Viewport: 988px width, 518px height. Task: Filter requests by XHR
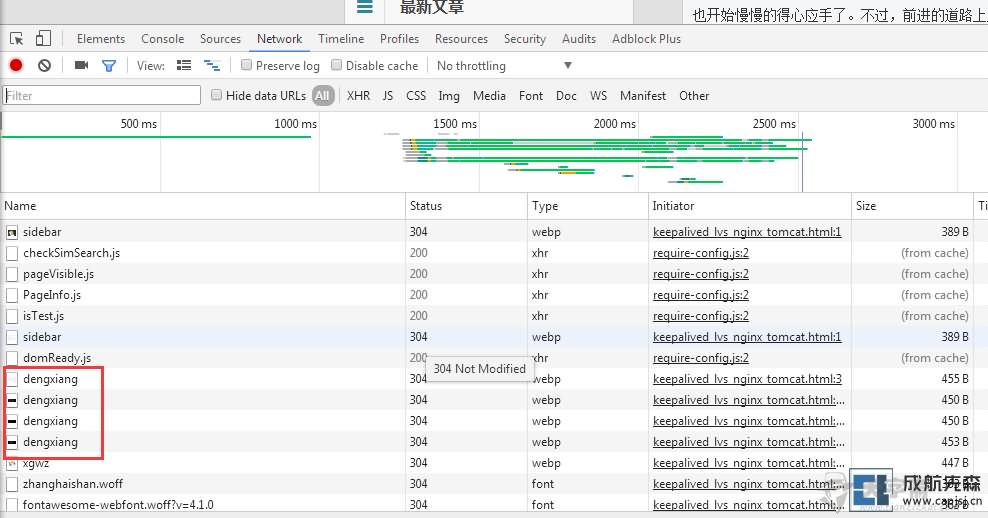point(358,96)
